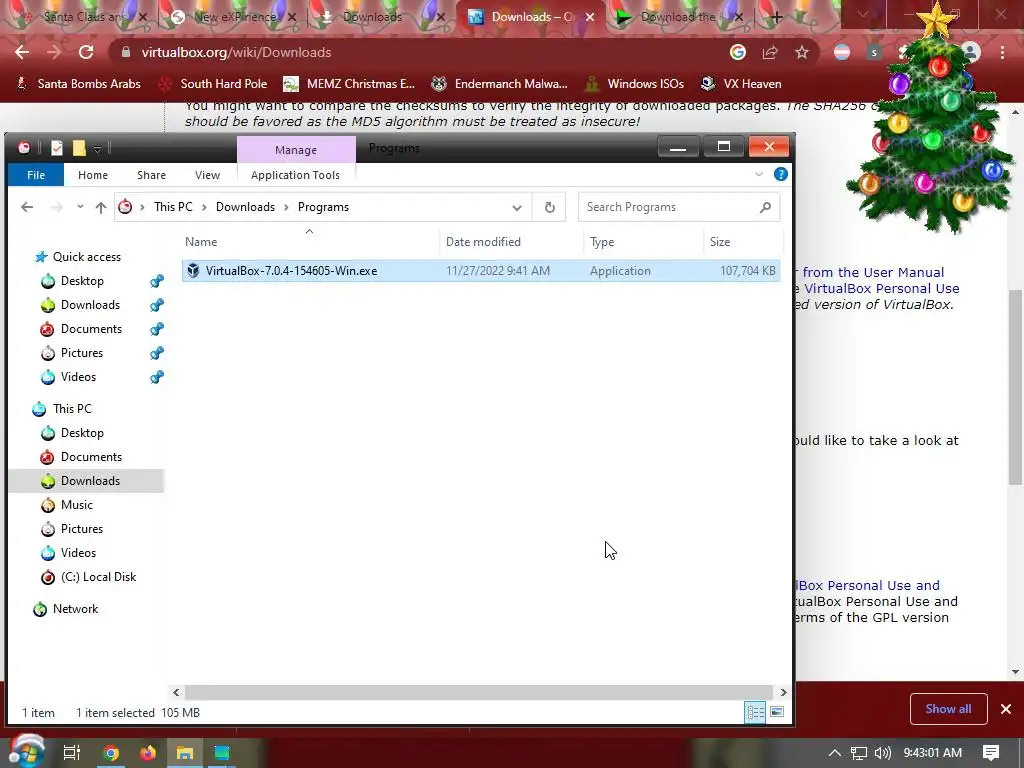Open Chrome three-dot menu
The image size is (1024, 768).
point(1002,52)
